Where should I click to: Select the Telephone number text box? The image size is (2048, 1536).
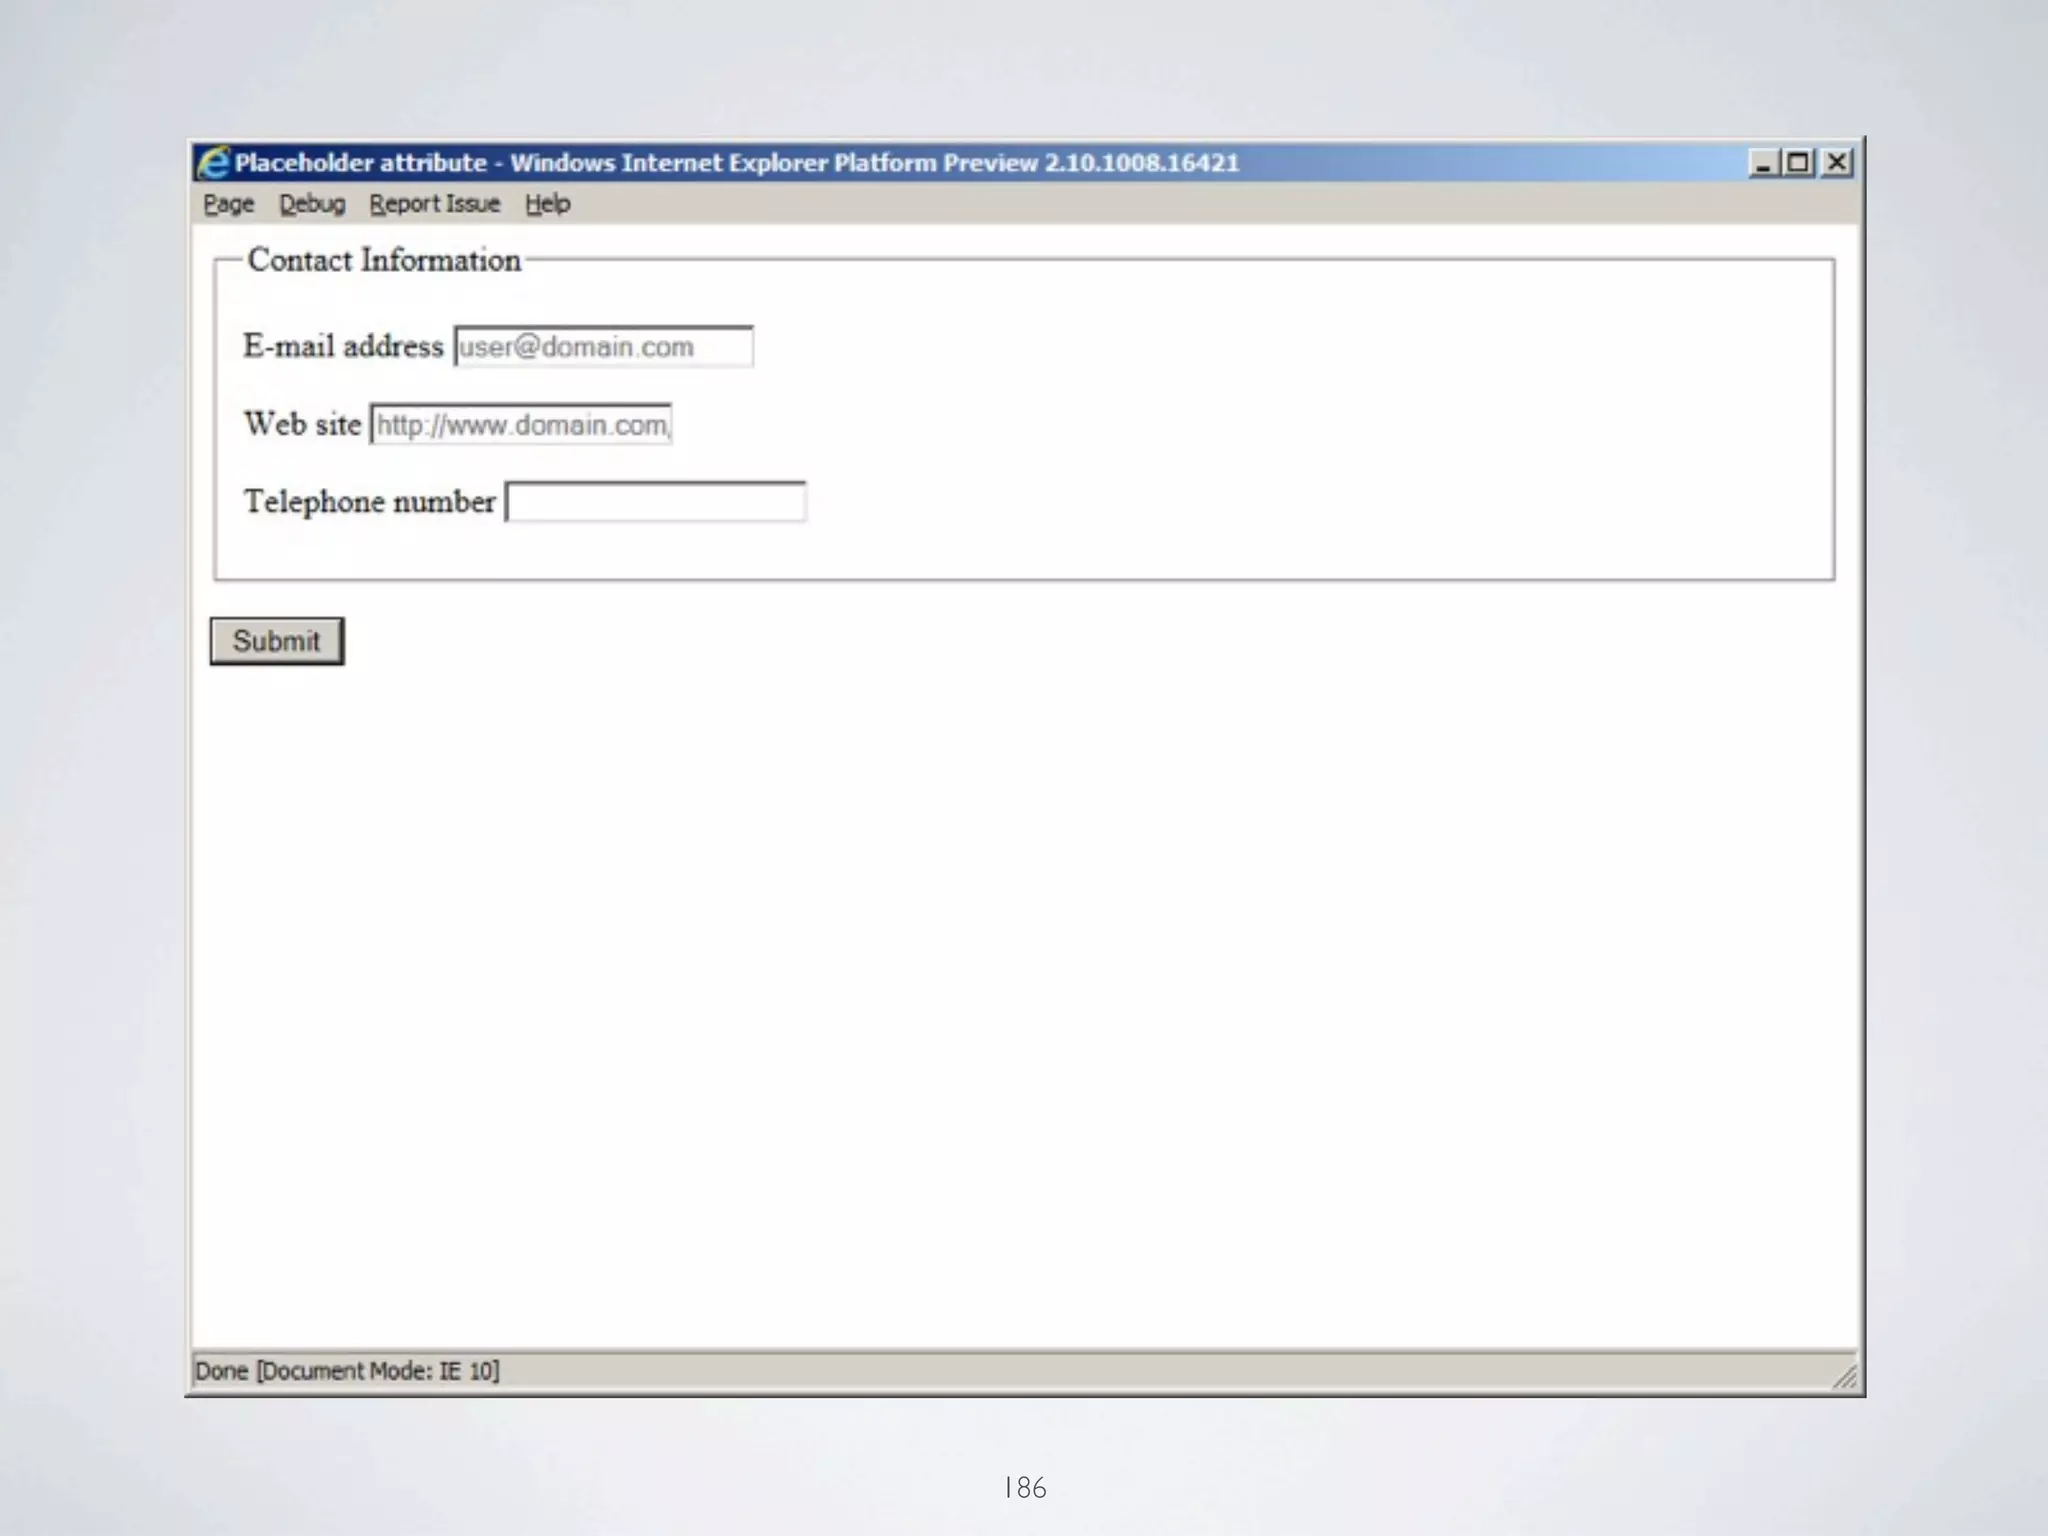655,502
